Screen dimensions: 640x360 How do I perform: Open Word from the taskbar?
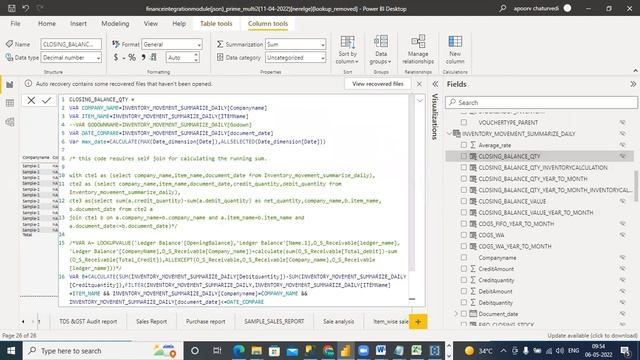(381, 351)
